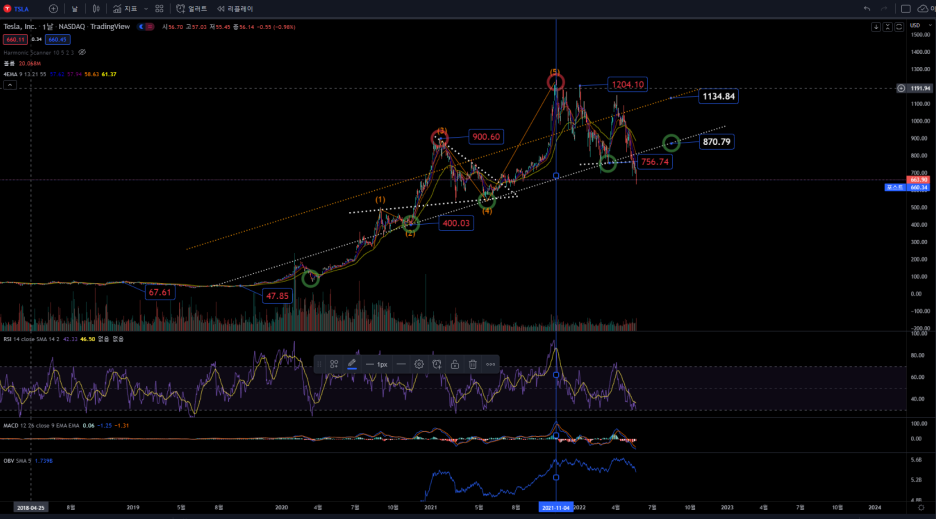Click the green circle near 870.79 label
This screenshot has width=936, height=519.
pyautogui.click(x=671, y=143)
